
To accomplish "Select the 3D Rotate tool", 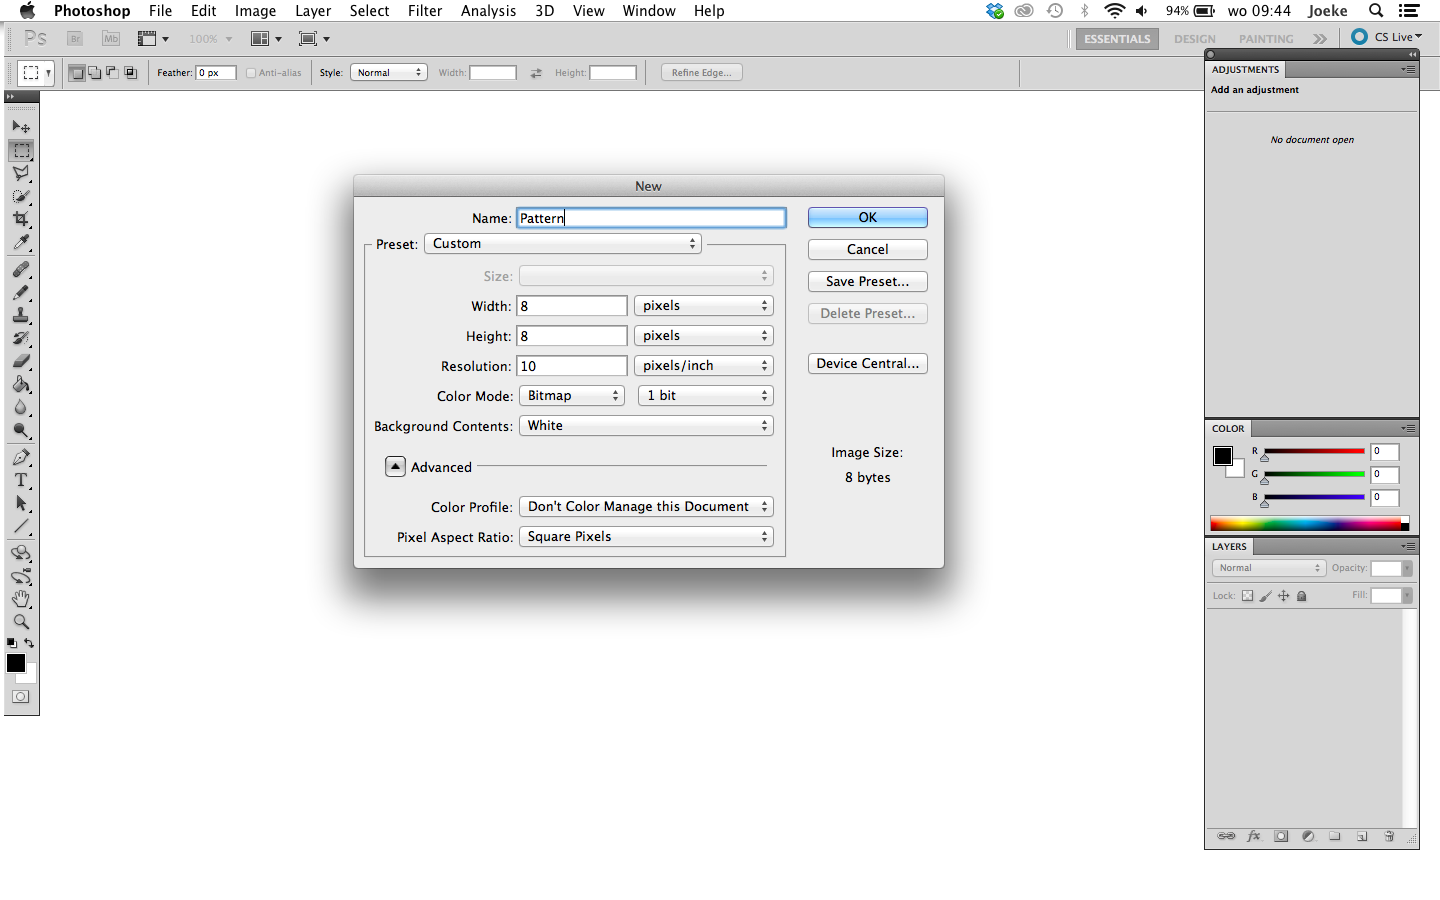I will click(x=21, y=553).
